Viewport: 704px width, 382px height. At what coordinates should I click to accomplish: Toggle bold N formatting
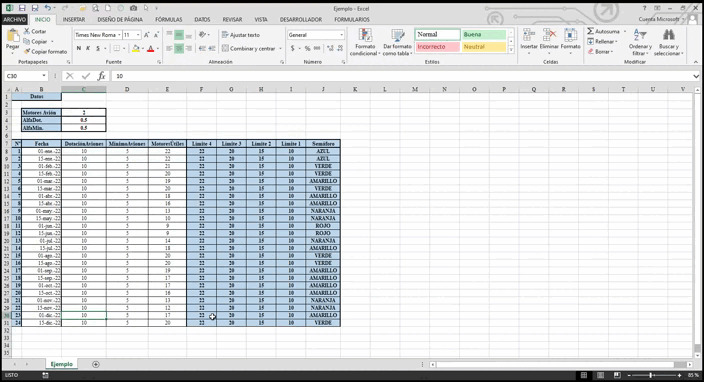79,48
